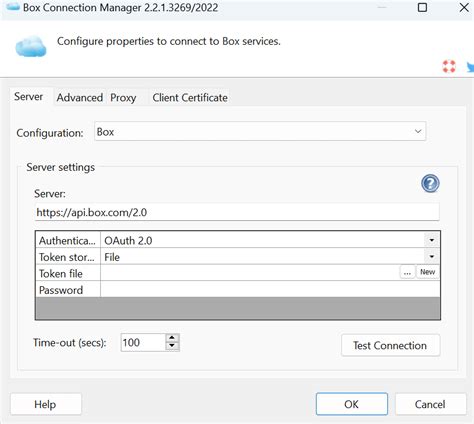Viewport: 474px width, 424px height.
Task: Select the Password row label
Action: pyautogui.click(x=68, y=290)
